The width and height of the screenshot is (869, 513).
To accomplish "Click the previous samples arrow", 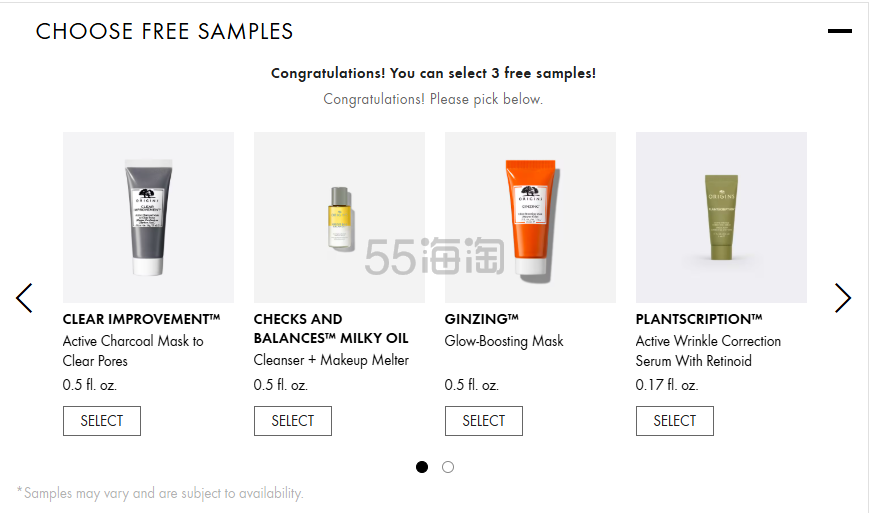I will click(x=24, y=297).
